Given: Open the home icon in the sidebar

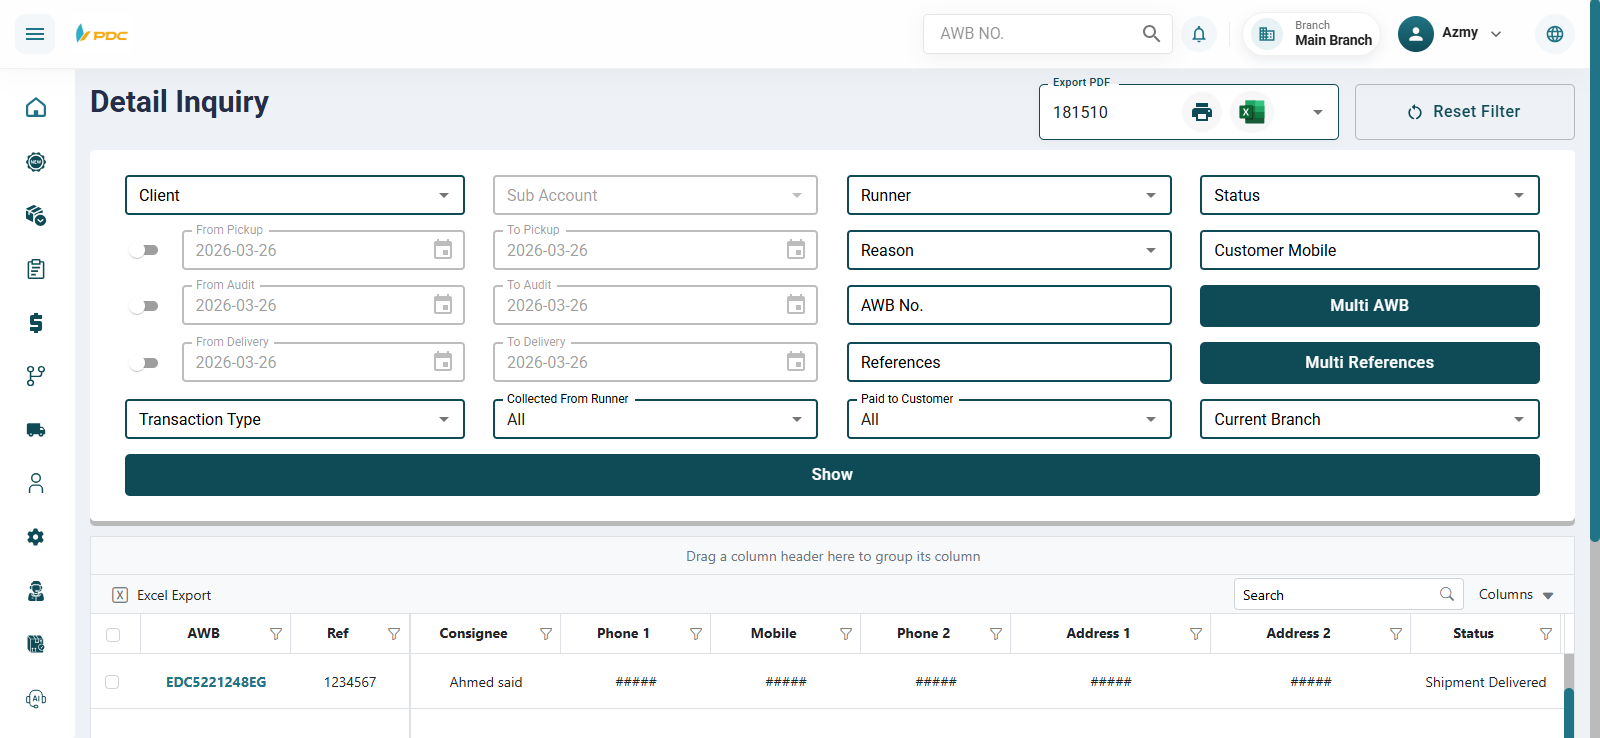Looking at the screenshot, I should pyautogui.click(x=36, y=108).
